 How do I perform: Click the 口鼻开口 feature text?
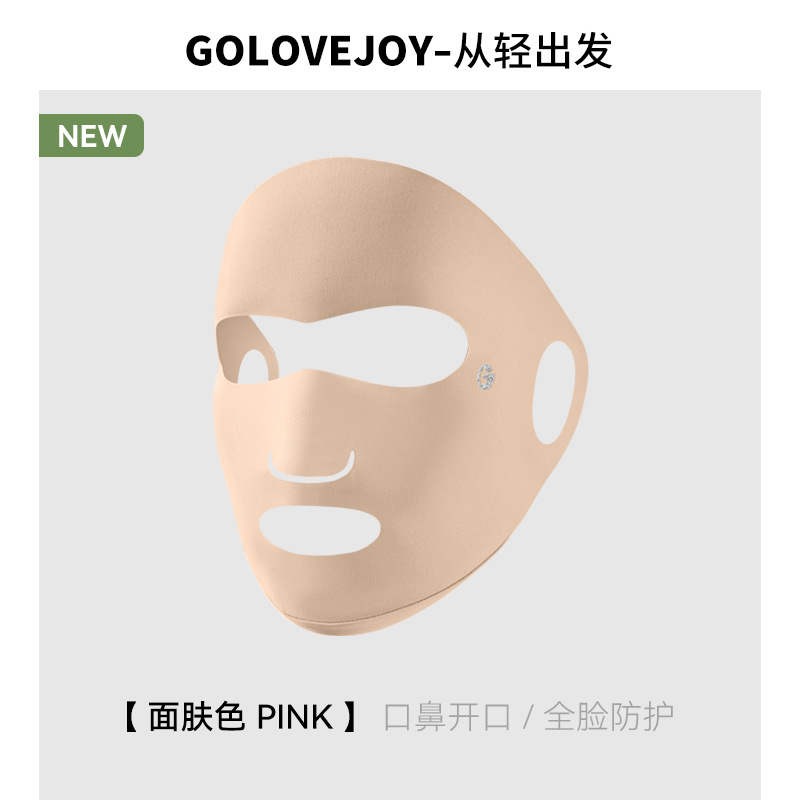447,717
